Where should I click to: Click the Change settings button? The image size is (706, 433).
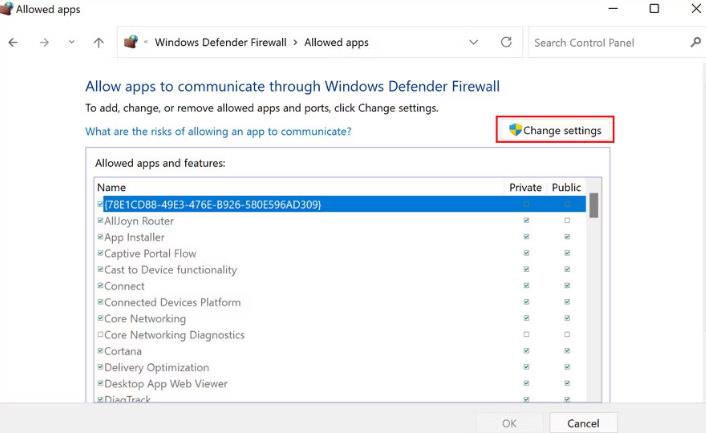tap(555, 130)
